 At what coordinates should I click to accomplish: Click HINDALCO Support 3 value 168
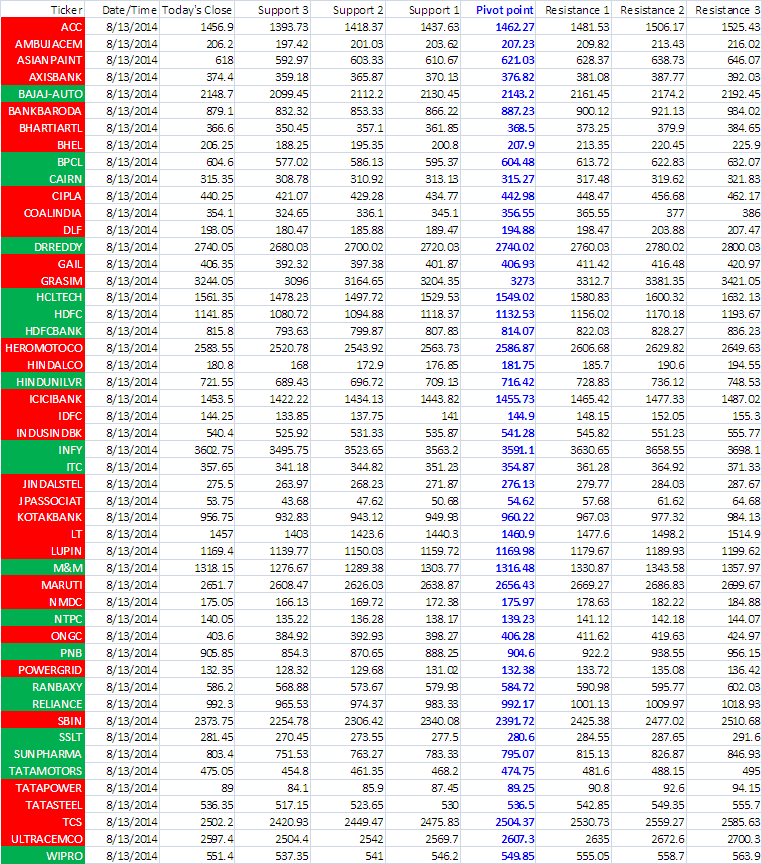click(x=299, y=365)
